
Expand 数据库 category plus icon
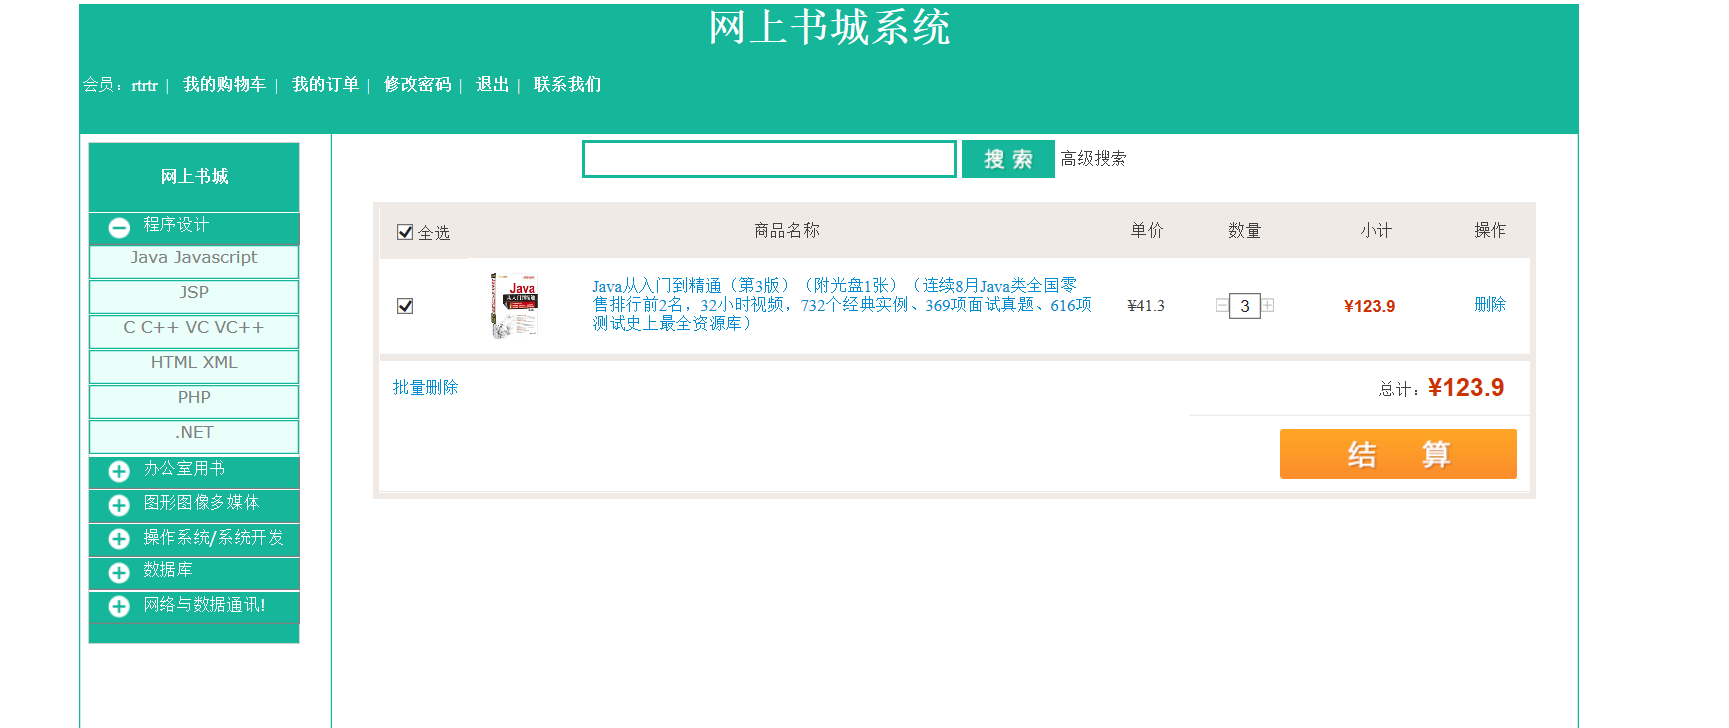pos(119,572)
